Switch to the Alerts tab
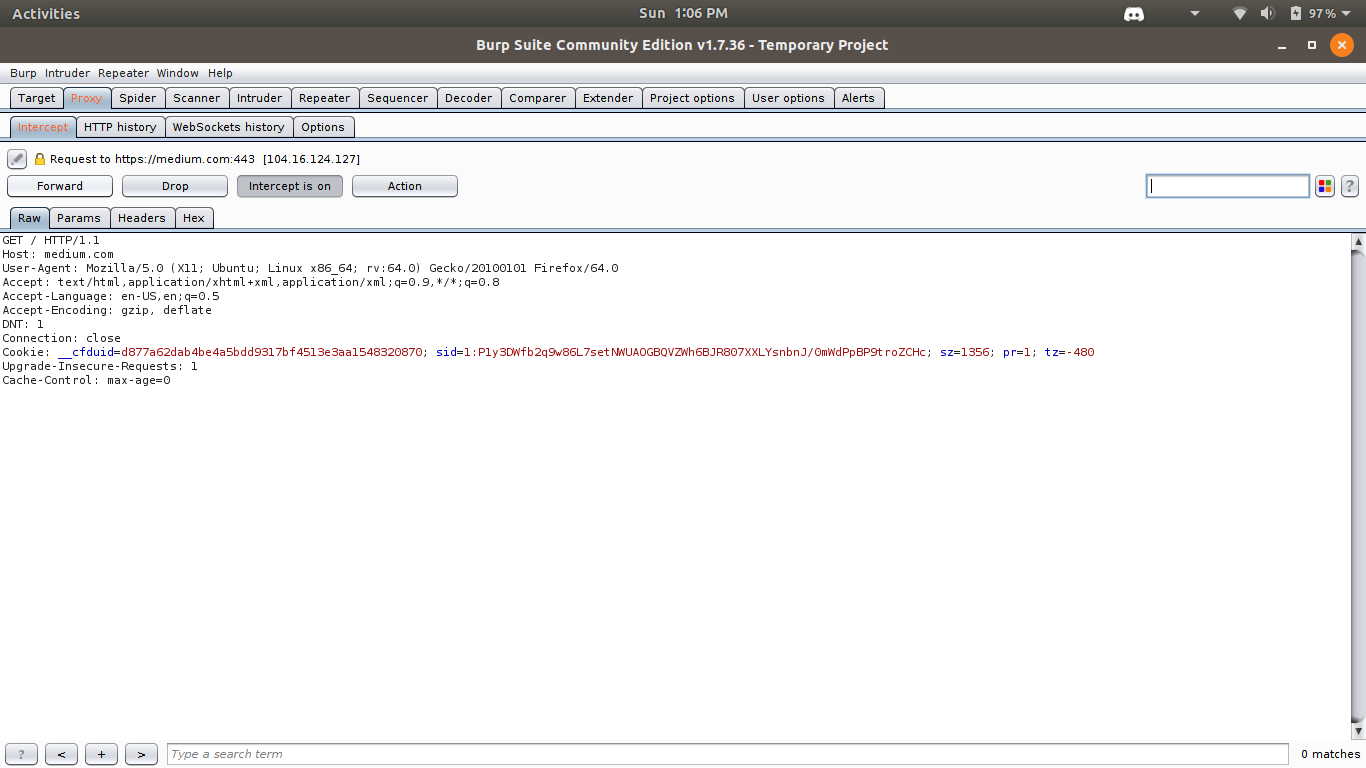The width and height of the screenshot is (1366, 768). coord(858,98)
